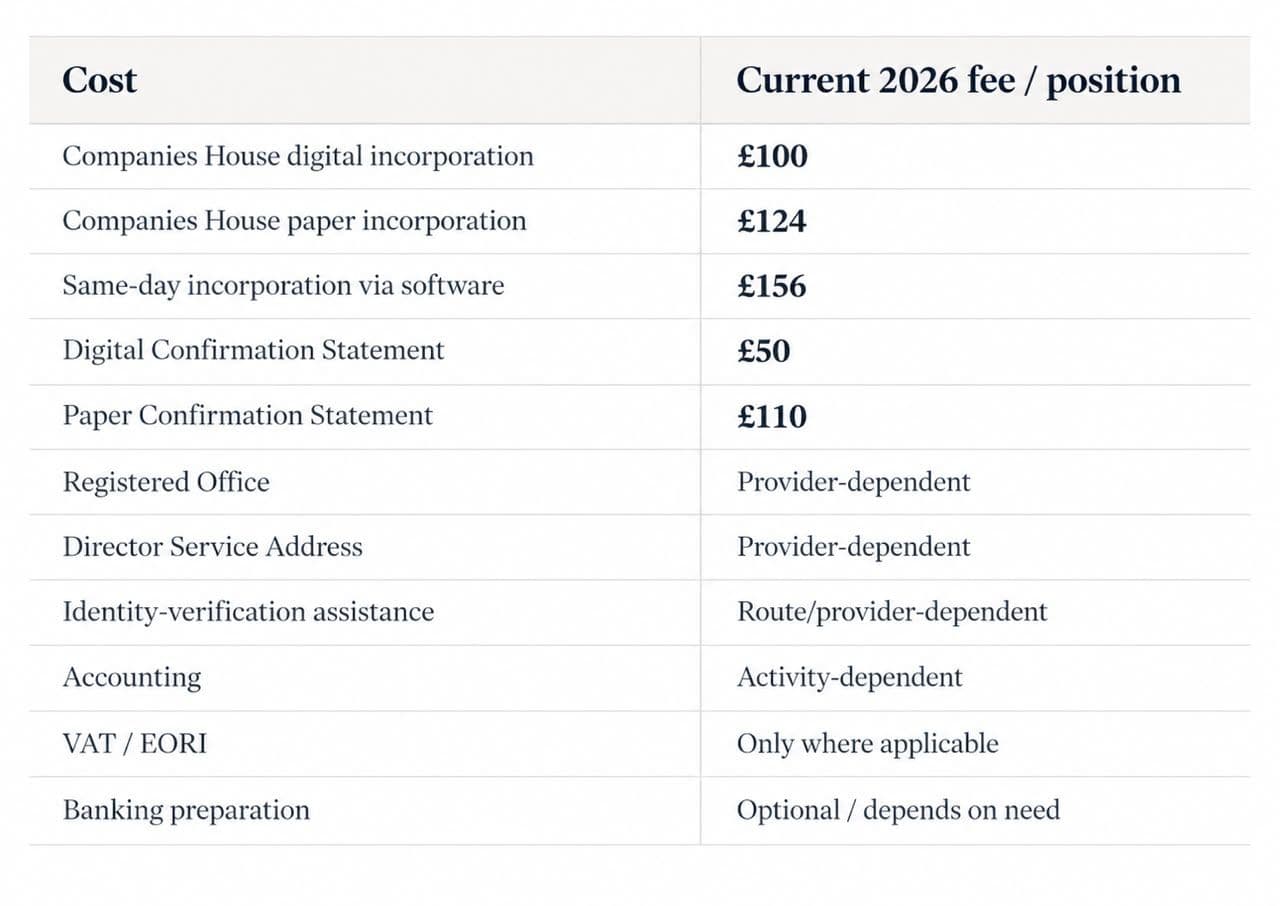Image resolution: width=1280 pixels, height=906 pixels.
Task: Click 'Optional / depends on need' value
Action: [898, 810]
